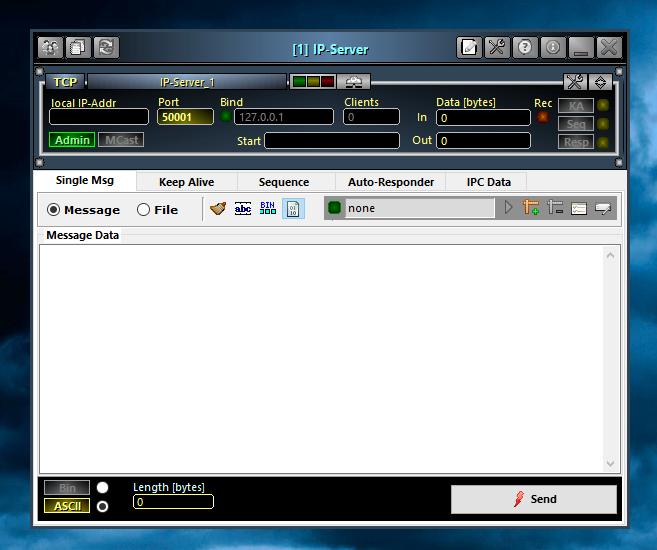
Task: Toggle the MCast button
Action: pyautogui.click(x=121, y=139)
